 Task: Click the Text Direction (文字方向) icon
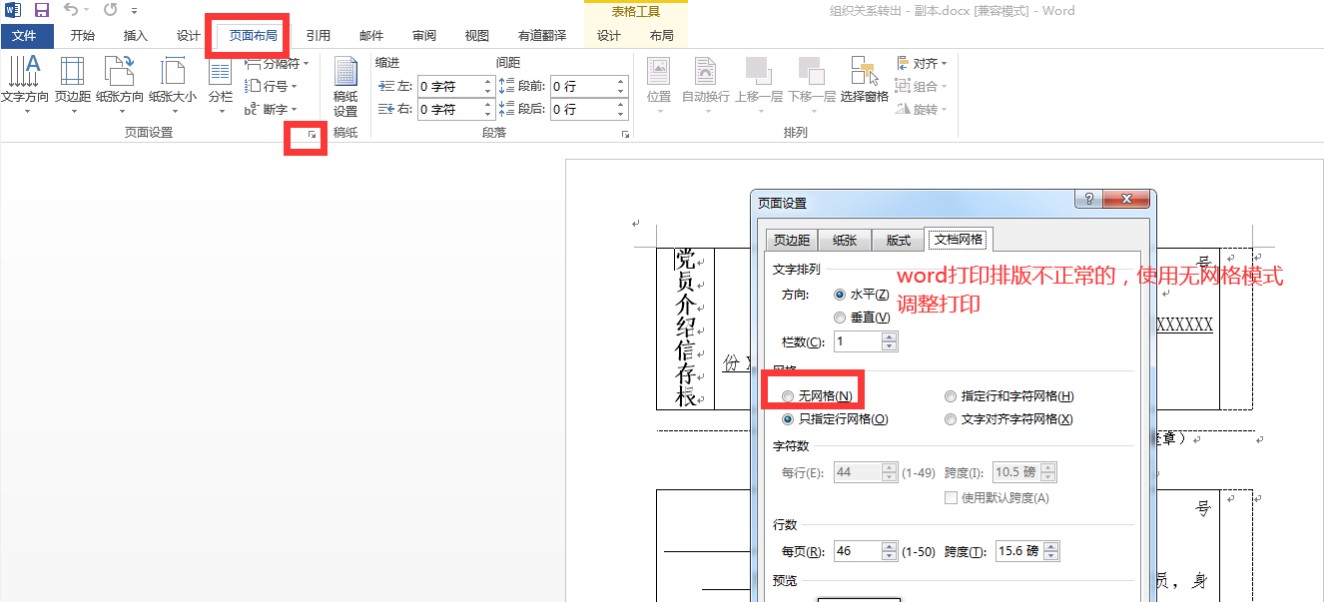[24, 73]
